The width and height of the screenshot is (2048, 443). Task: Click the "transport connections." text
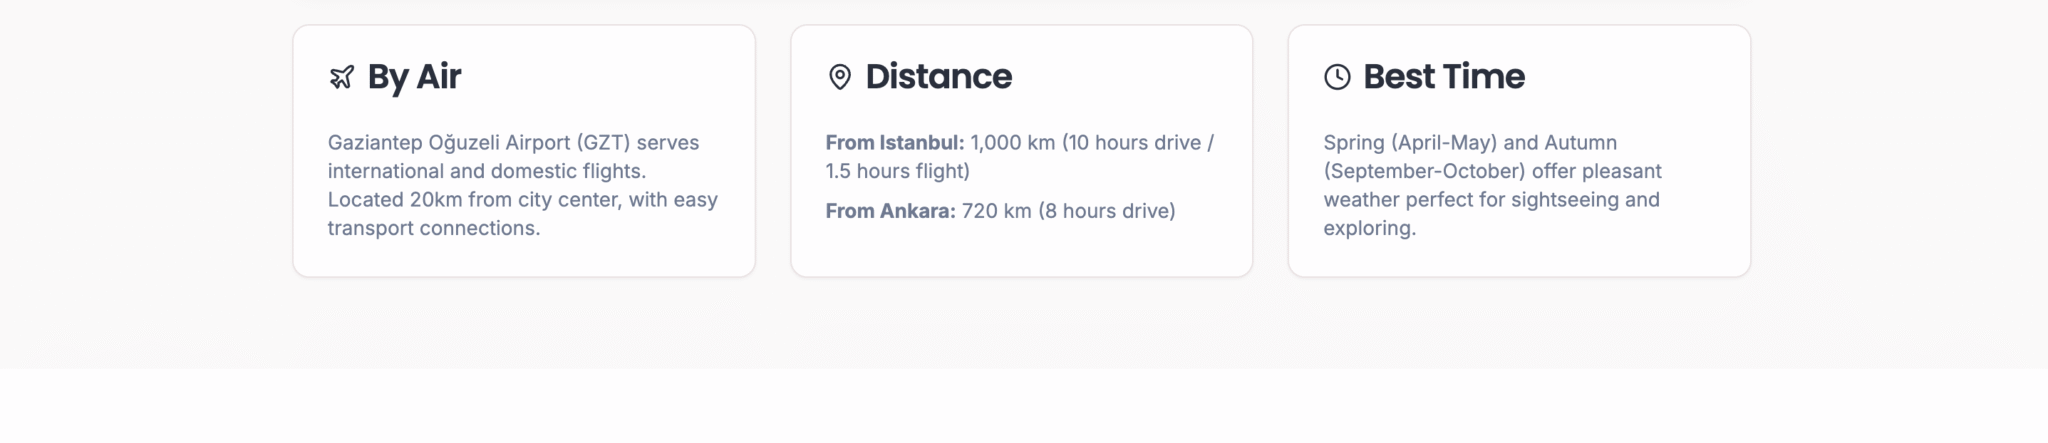pyautogui.click(x=434, y=228)
